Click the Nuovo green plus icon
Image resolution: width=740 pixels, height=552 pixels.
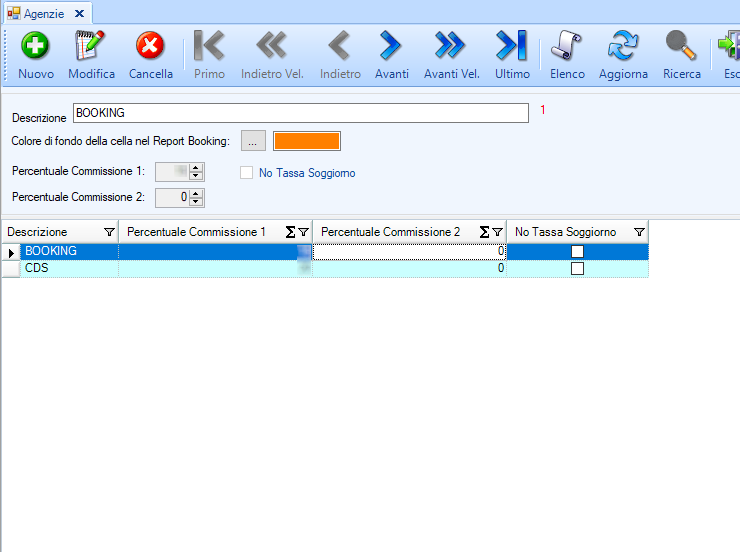(x=36, y=46)
